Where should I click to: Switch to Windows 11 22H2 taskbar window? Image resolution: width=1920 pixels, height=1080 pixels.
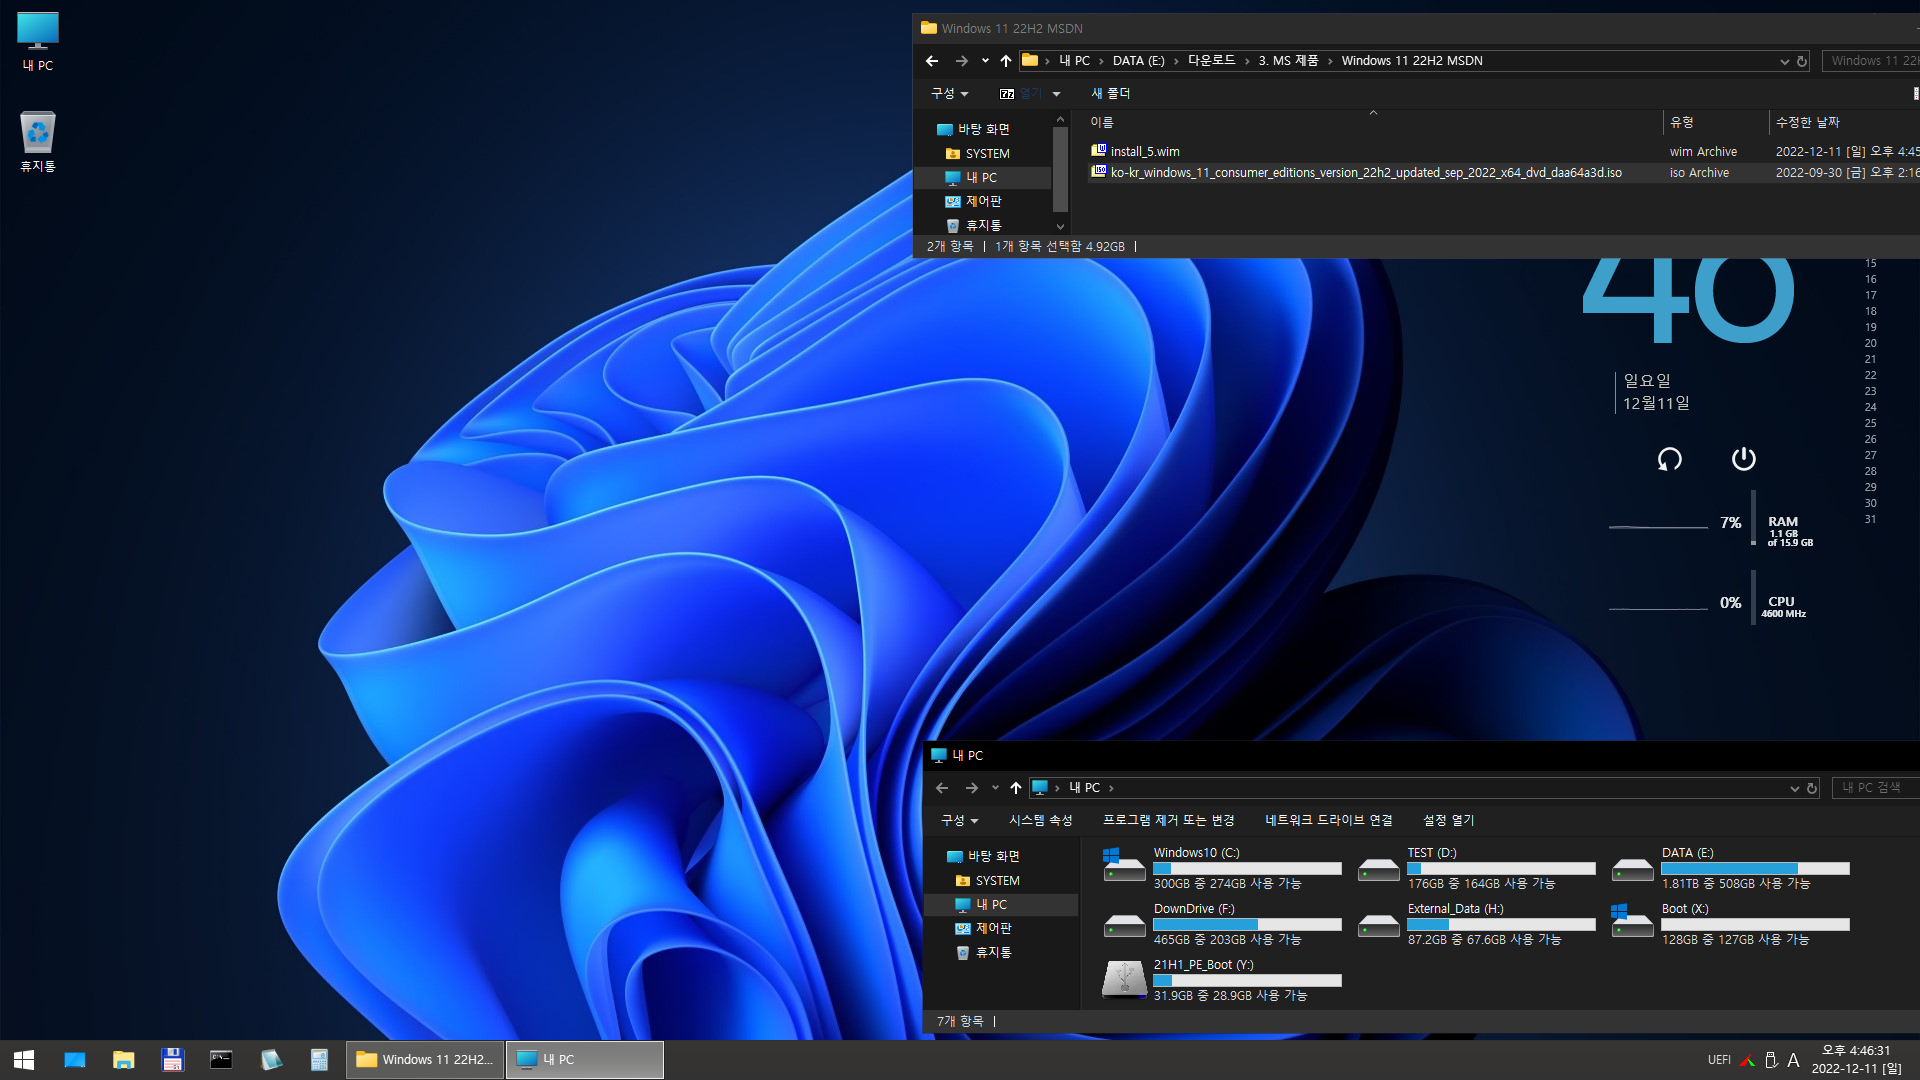425,1059
